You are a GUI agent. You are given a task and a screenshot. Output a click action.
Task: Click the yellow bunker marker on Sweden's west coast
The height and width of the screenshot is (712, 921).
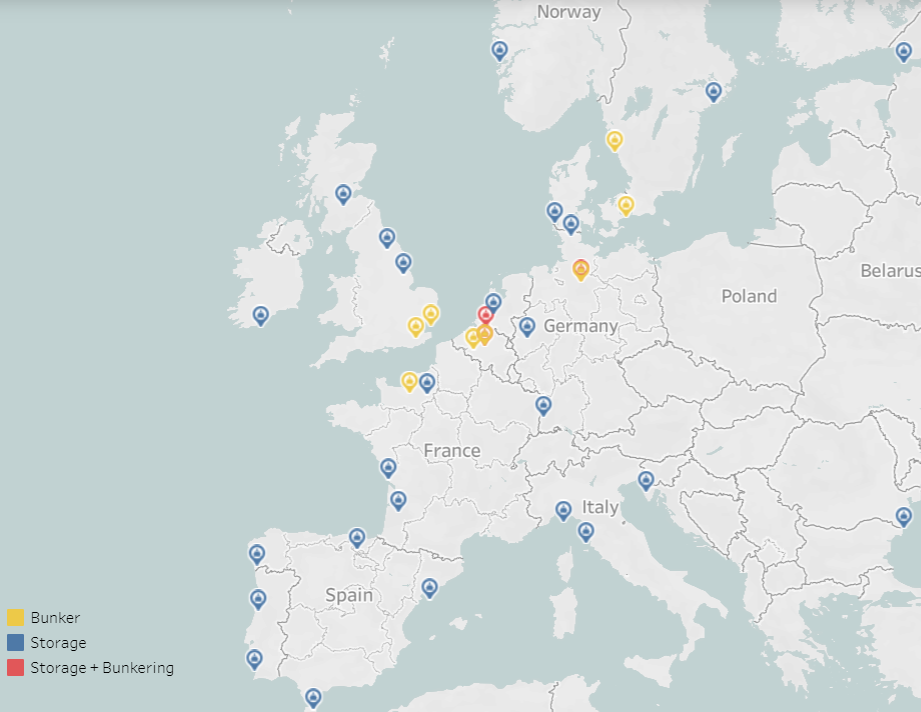point(614,141)
